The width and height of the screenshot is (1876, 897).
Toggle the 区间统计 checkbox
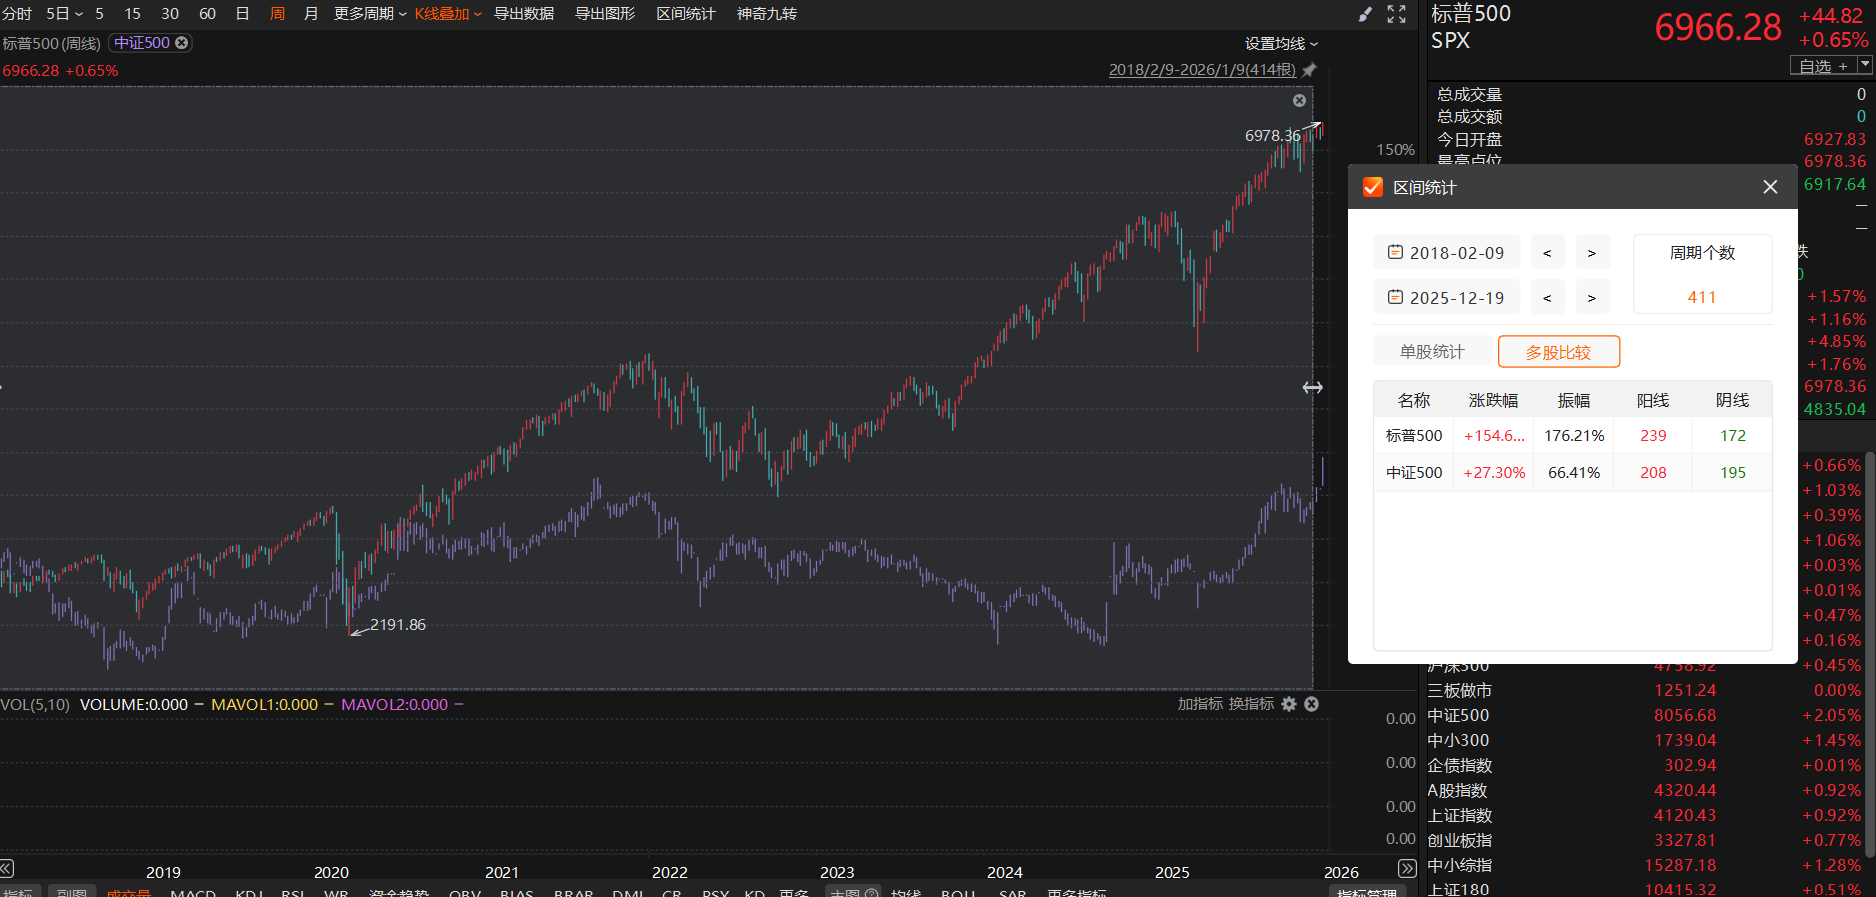(x=1373, y=187)
